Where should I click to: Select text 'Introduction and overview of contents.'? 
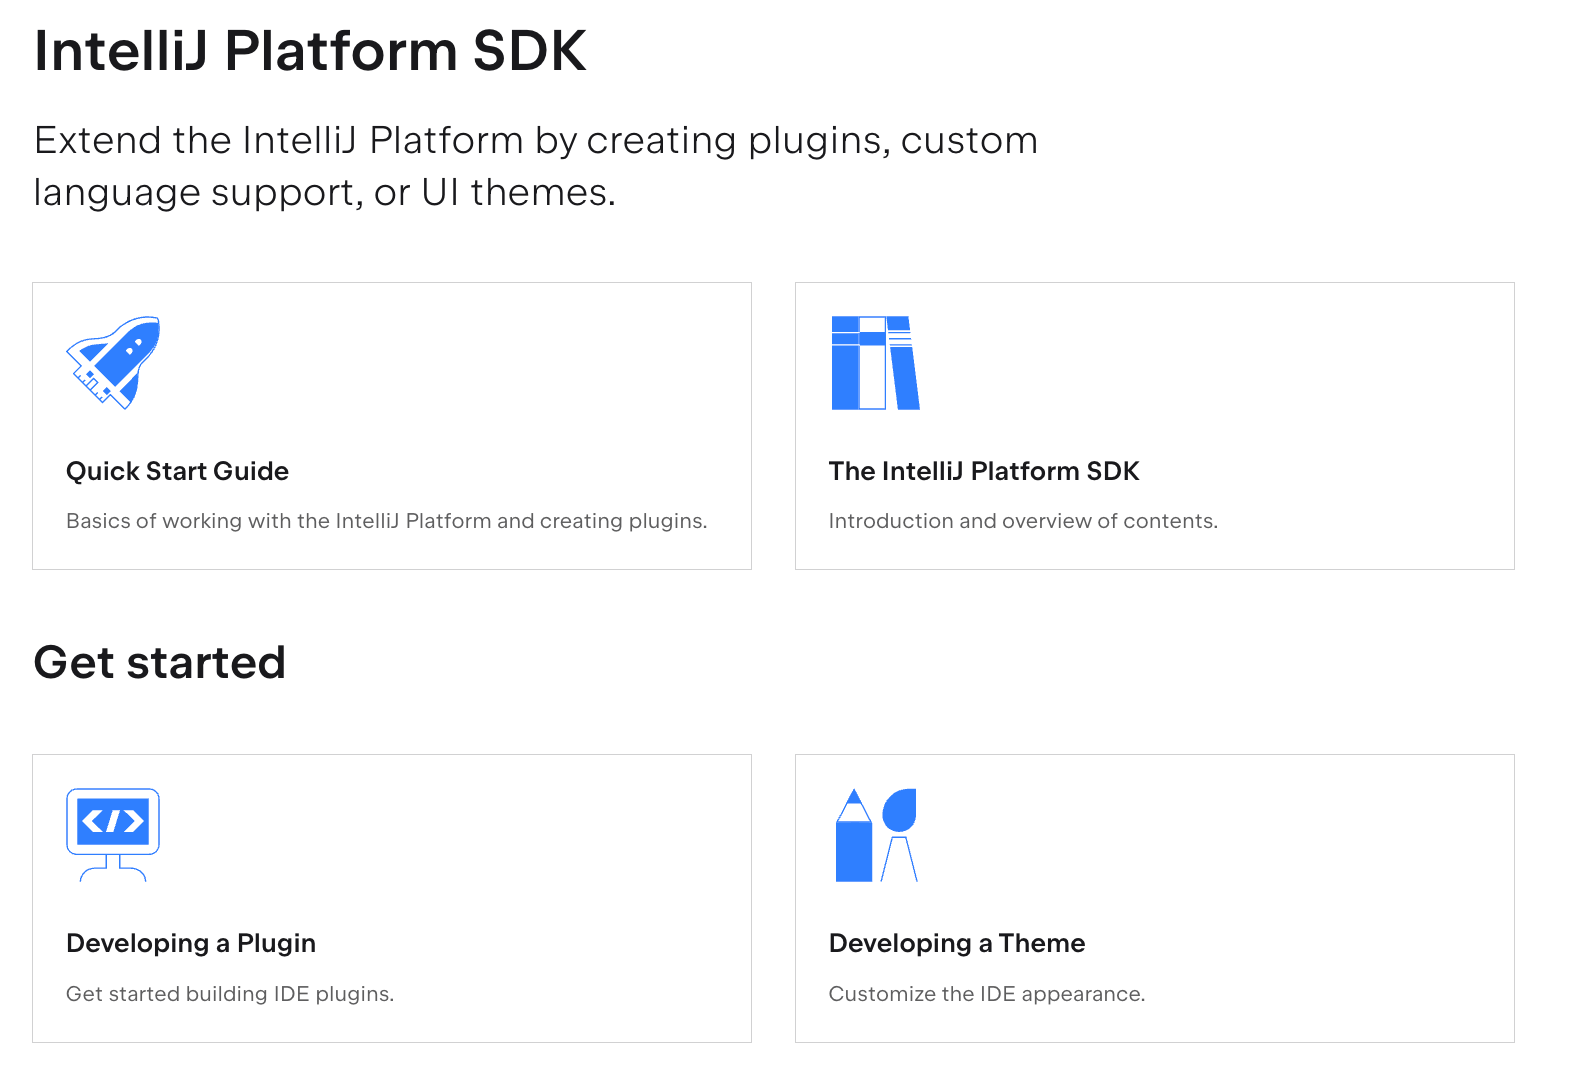tap(1023, 521)
